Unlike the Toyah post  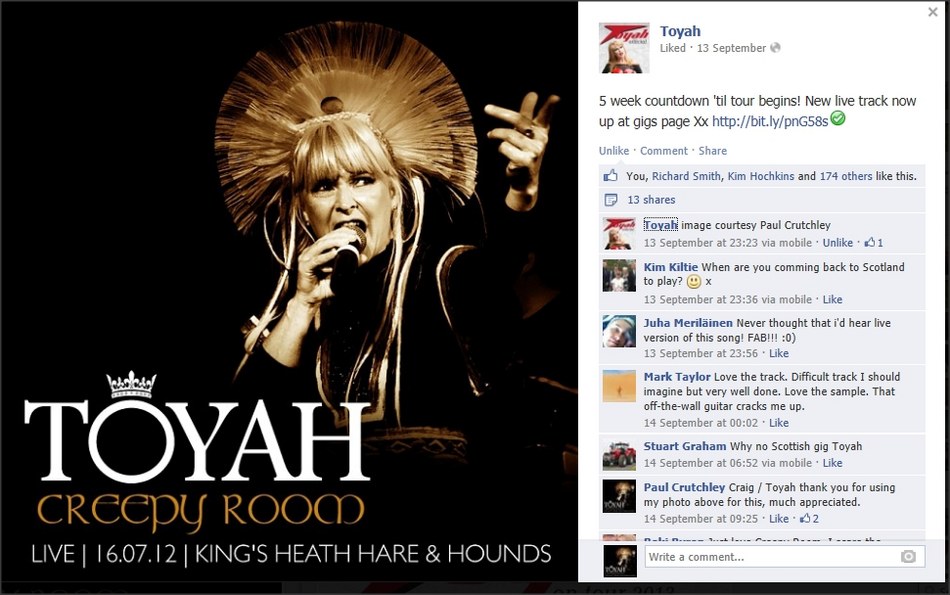point(614,151)
